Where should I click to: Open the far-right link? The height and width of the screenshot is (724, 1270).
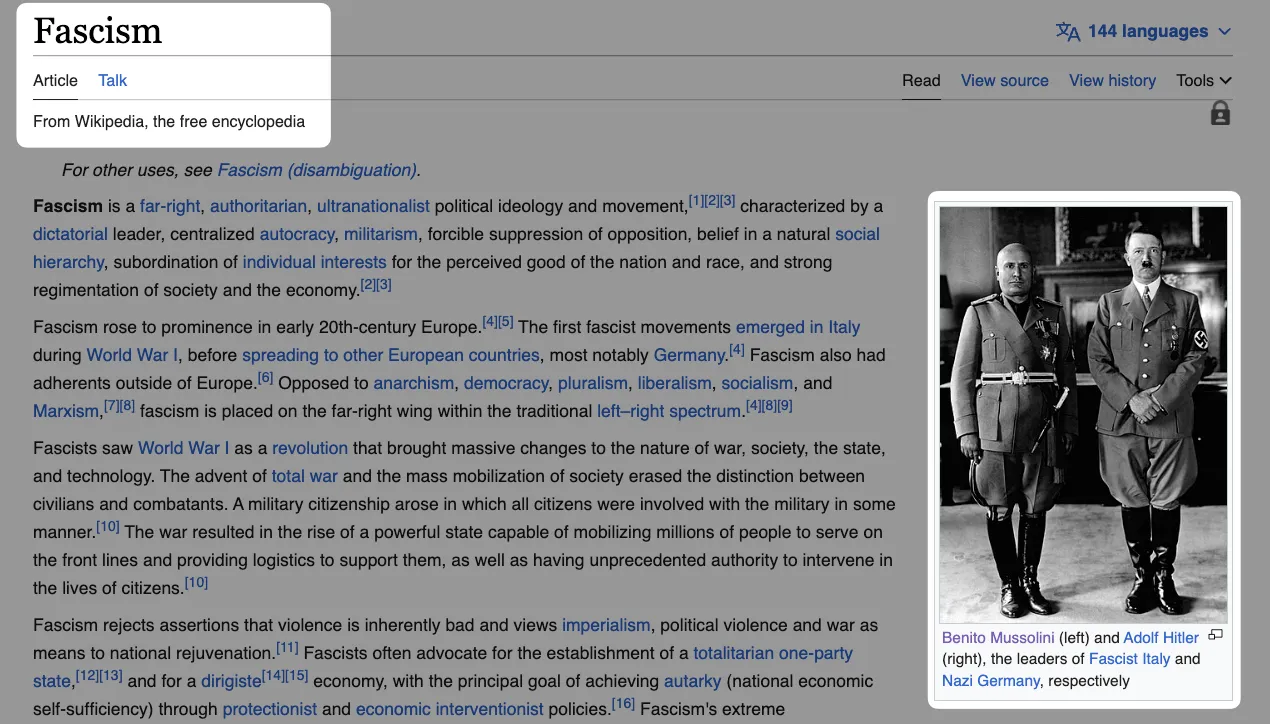tap(170, 207)
